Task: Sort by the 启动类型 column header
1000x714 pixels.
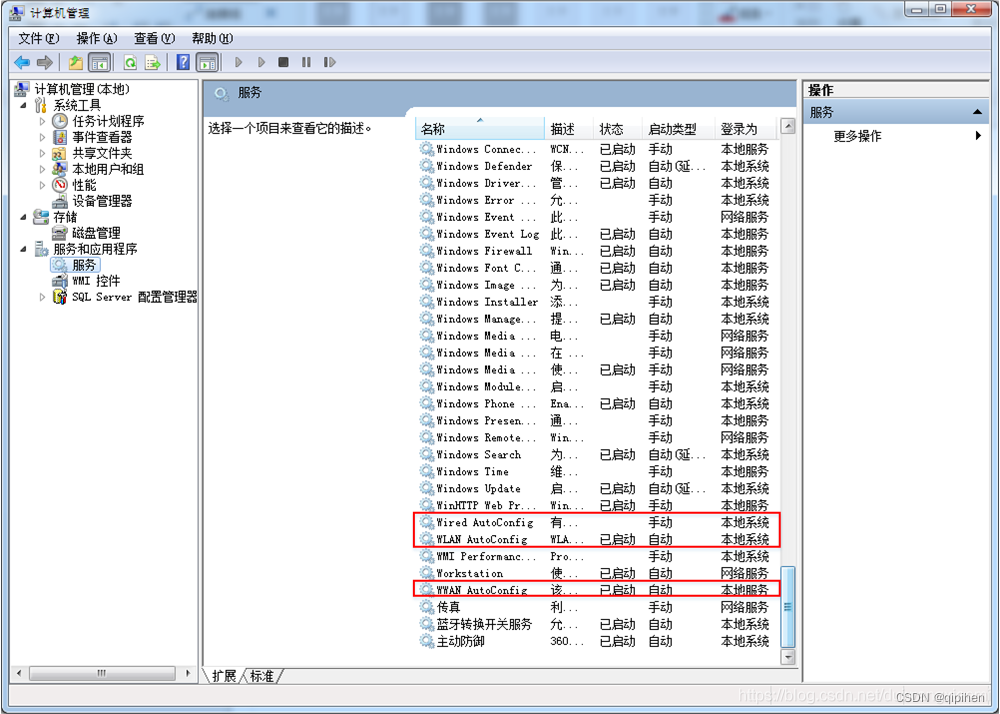Action: coord(679,129)
